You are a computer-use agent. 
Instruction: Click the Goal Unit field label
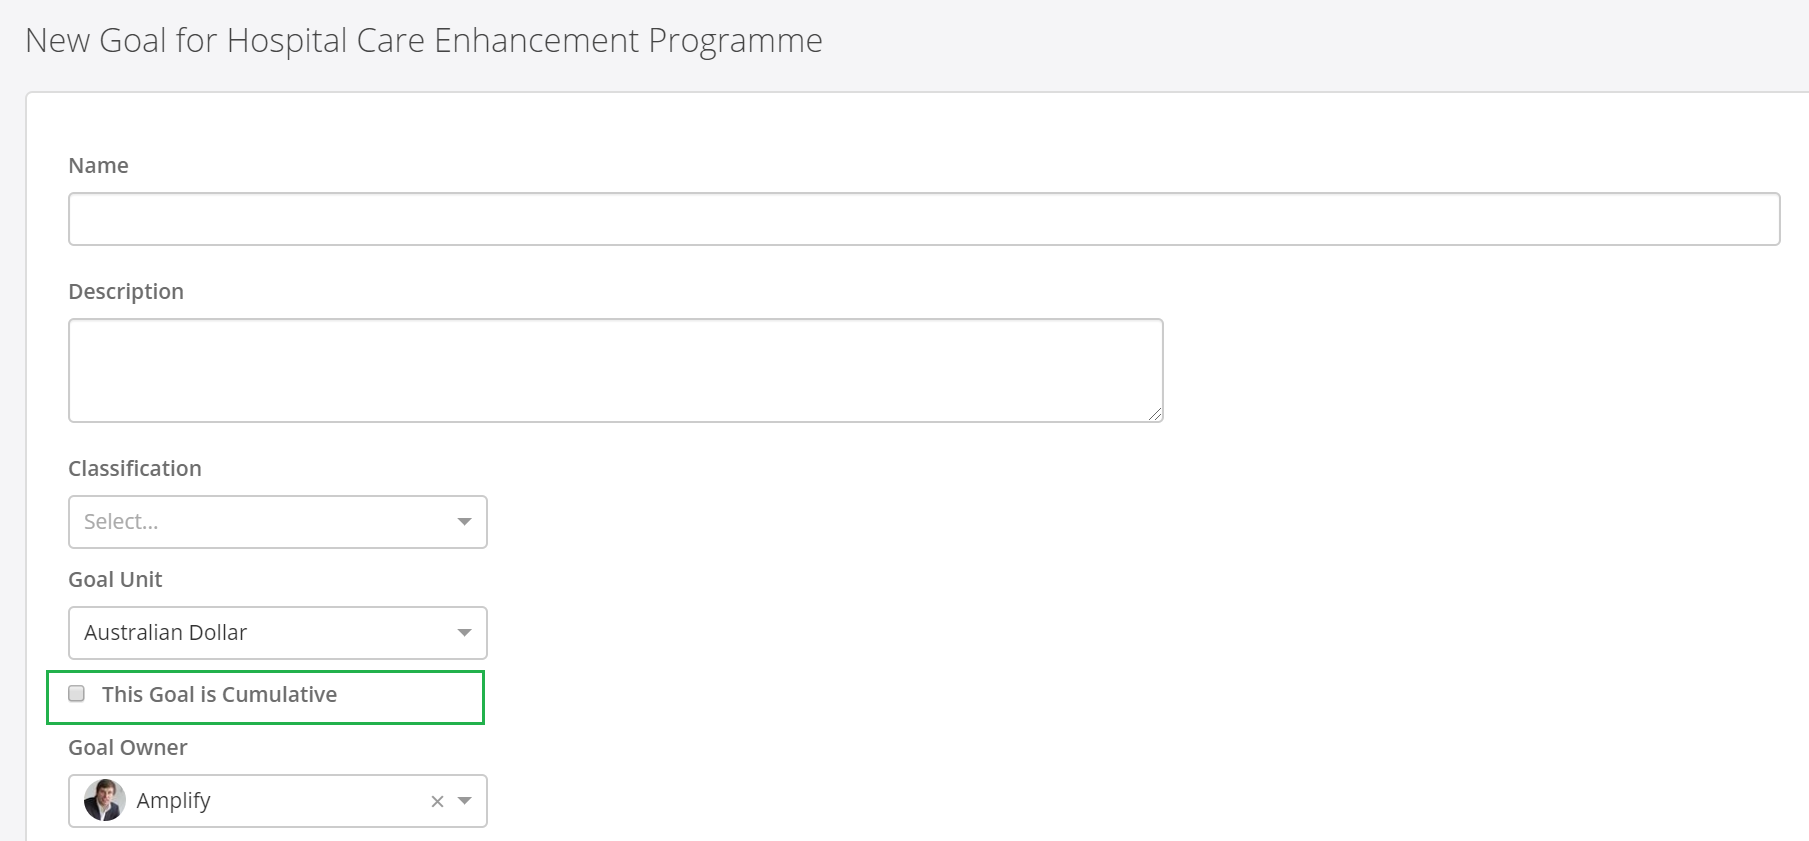coord(115,580)
